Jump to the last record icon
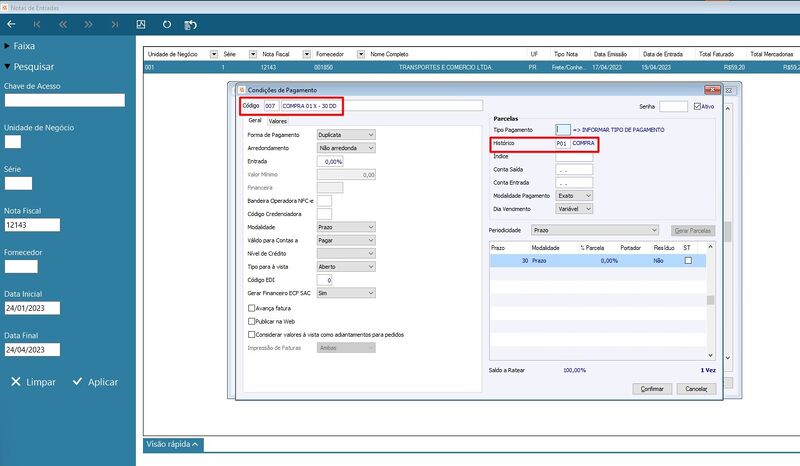 115,24
